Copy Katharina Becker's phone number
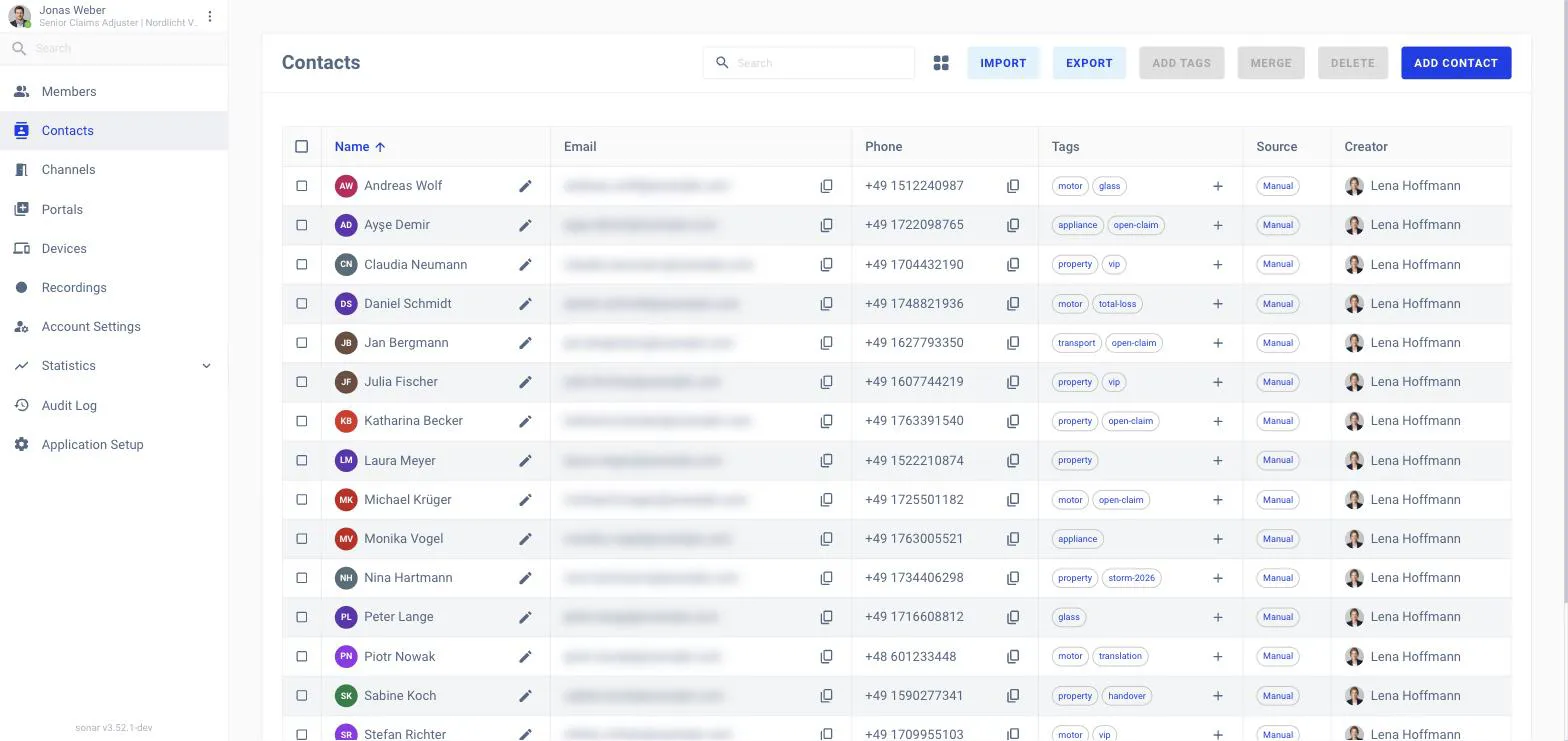Image resolution: width=1568 pixels, height=741 pixels. [x=1013, y=421]
